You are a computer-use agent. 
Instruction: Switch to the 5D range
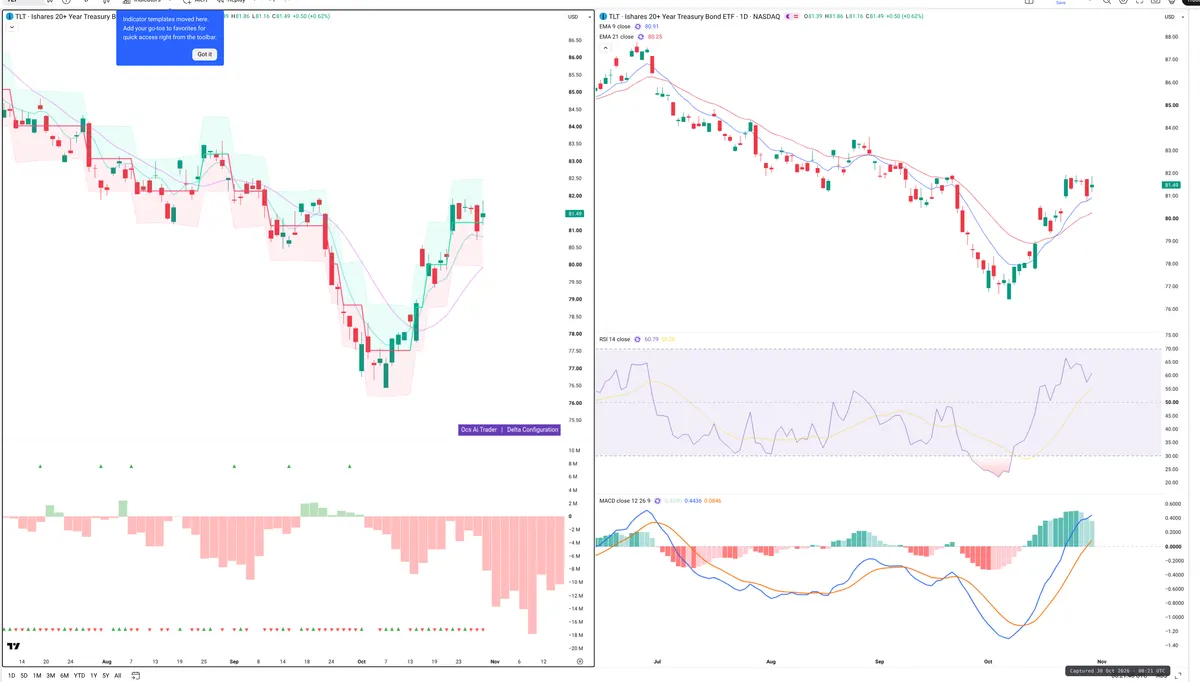point(24,676)
